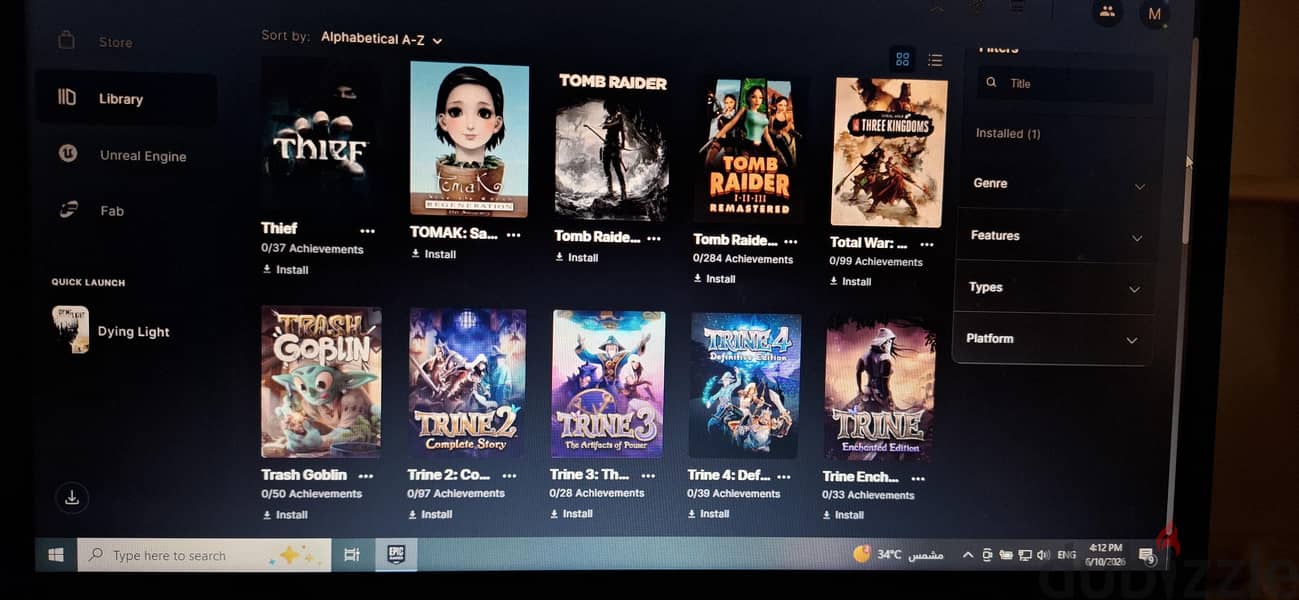Open the Store section in sidebar

click(115, 42)
